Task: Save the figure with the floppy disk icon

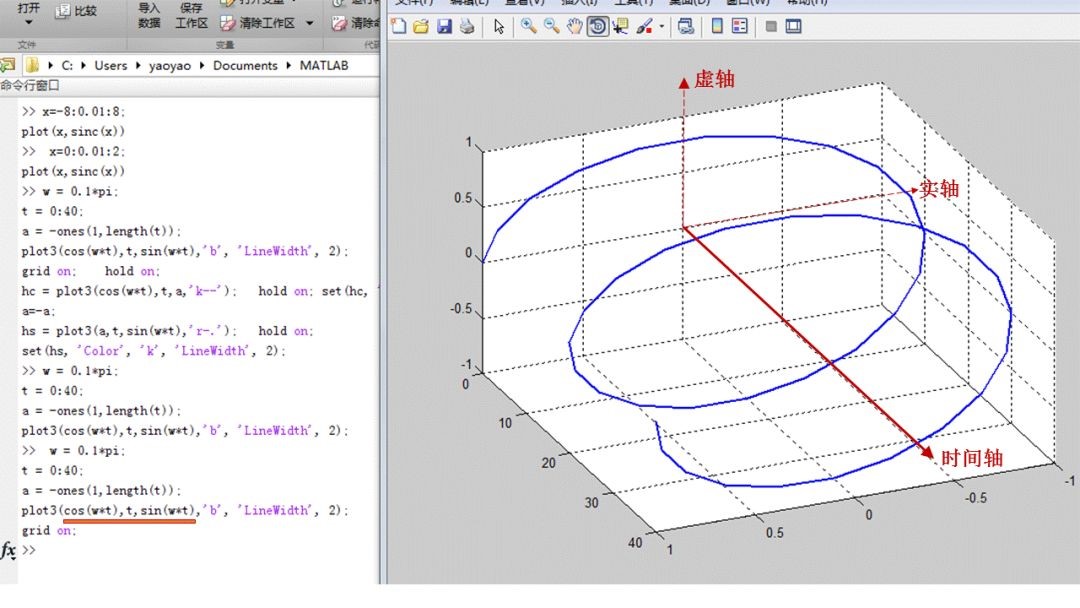Action: [x=444, y=27]
